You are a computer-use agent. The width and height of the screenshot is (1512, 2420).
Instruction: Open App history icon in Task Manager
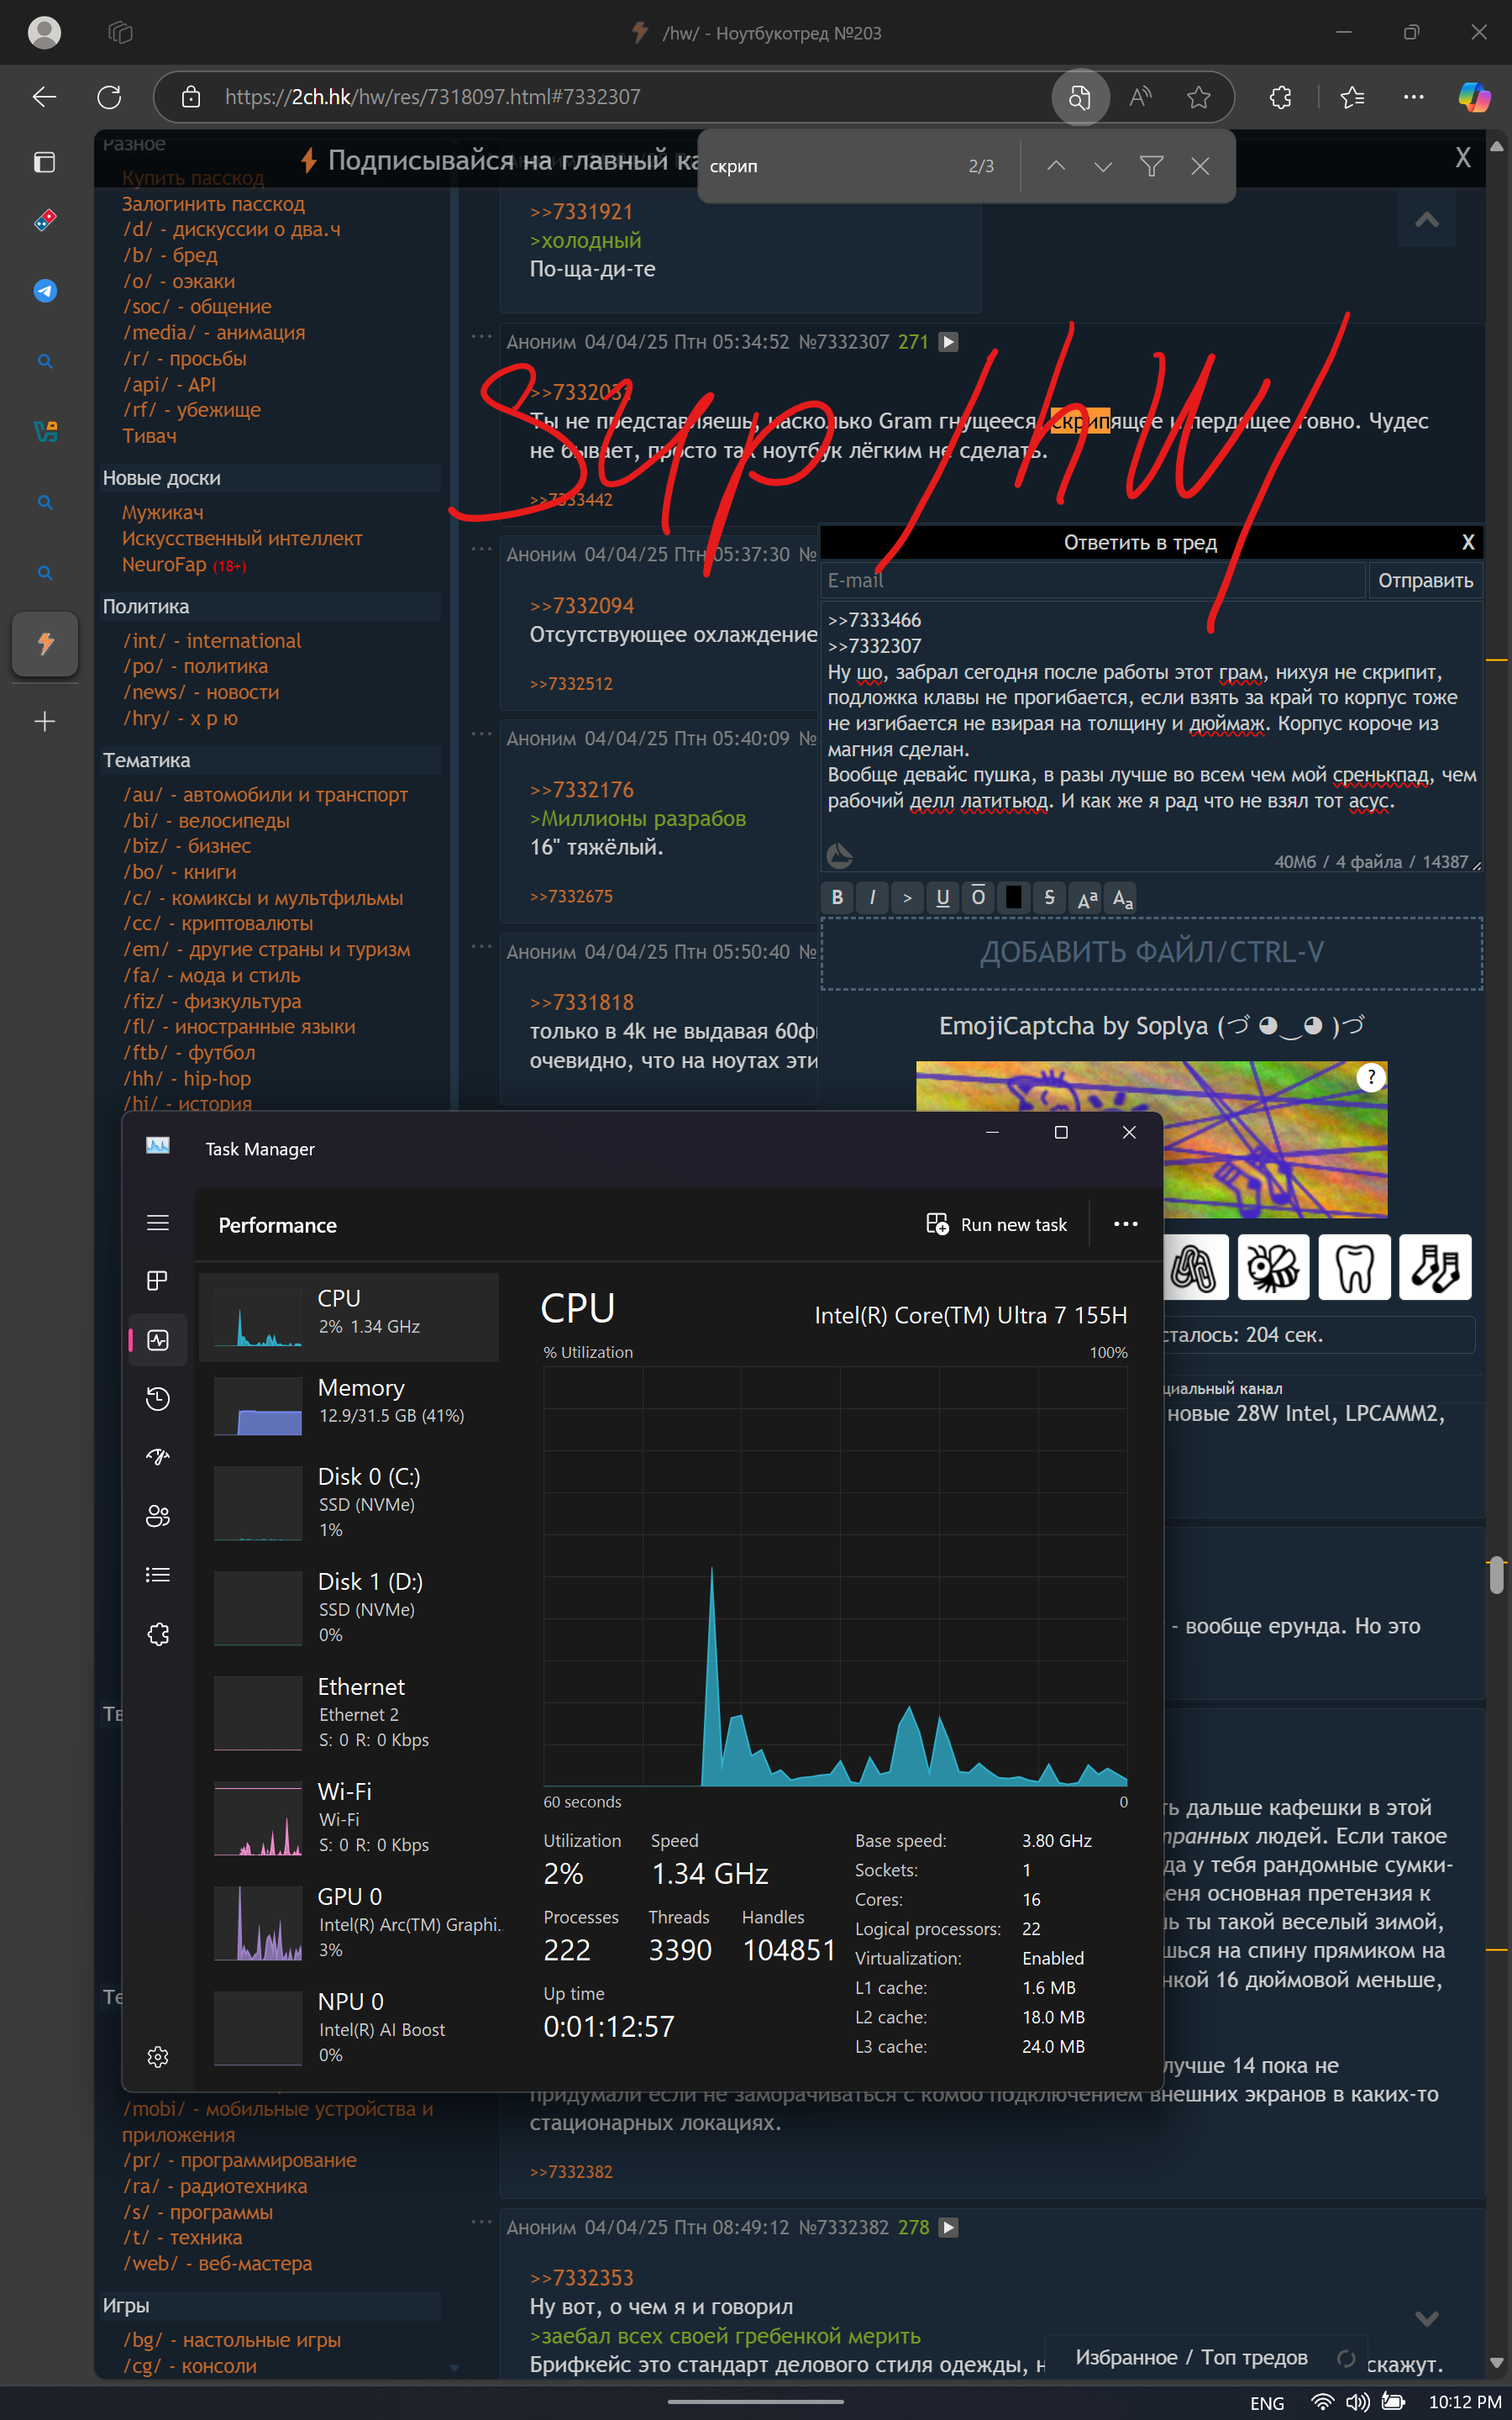point(158,1399)
